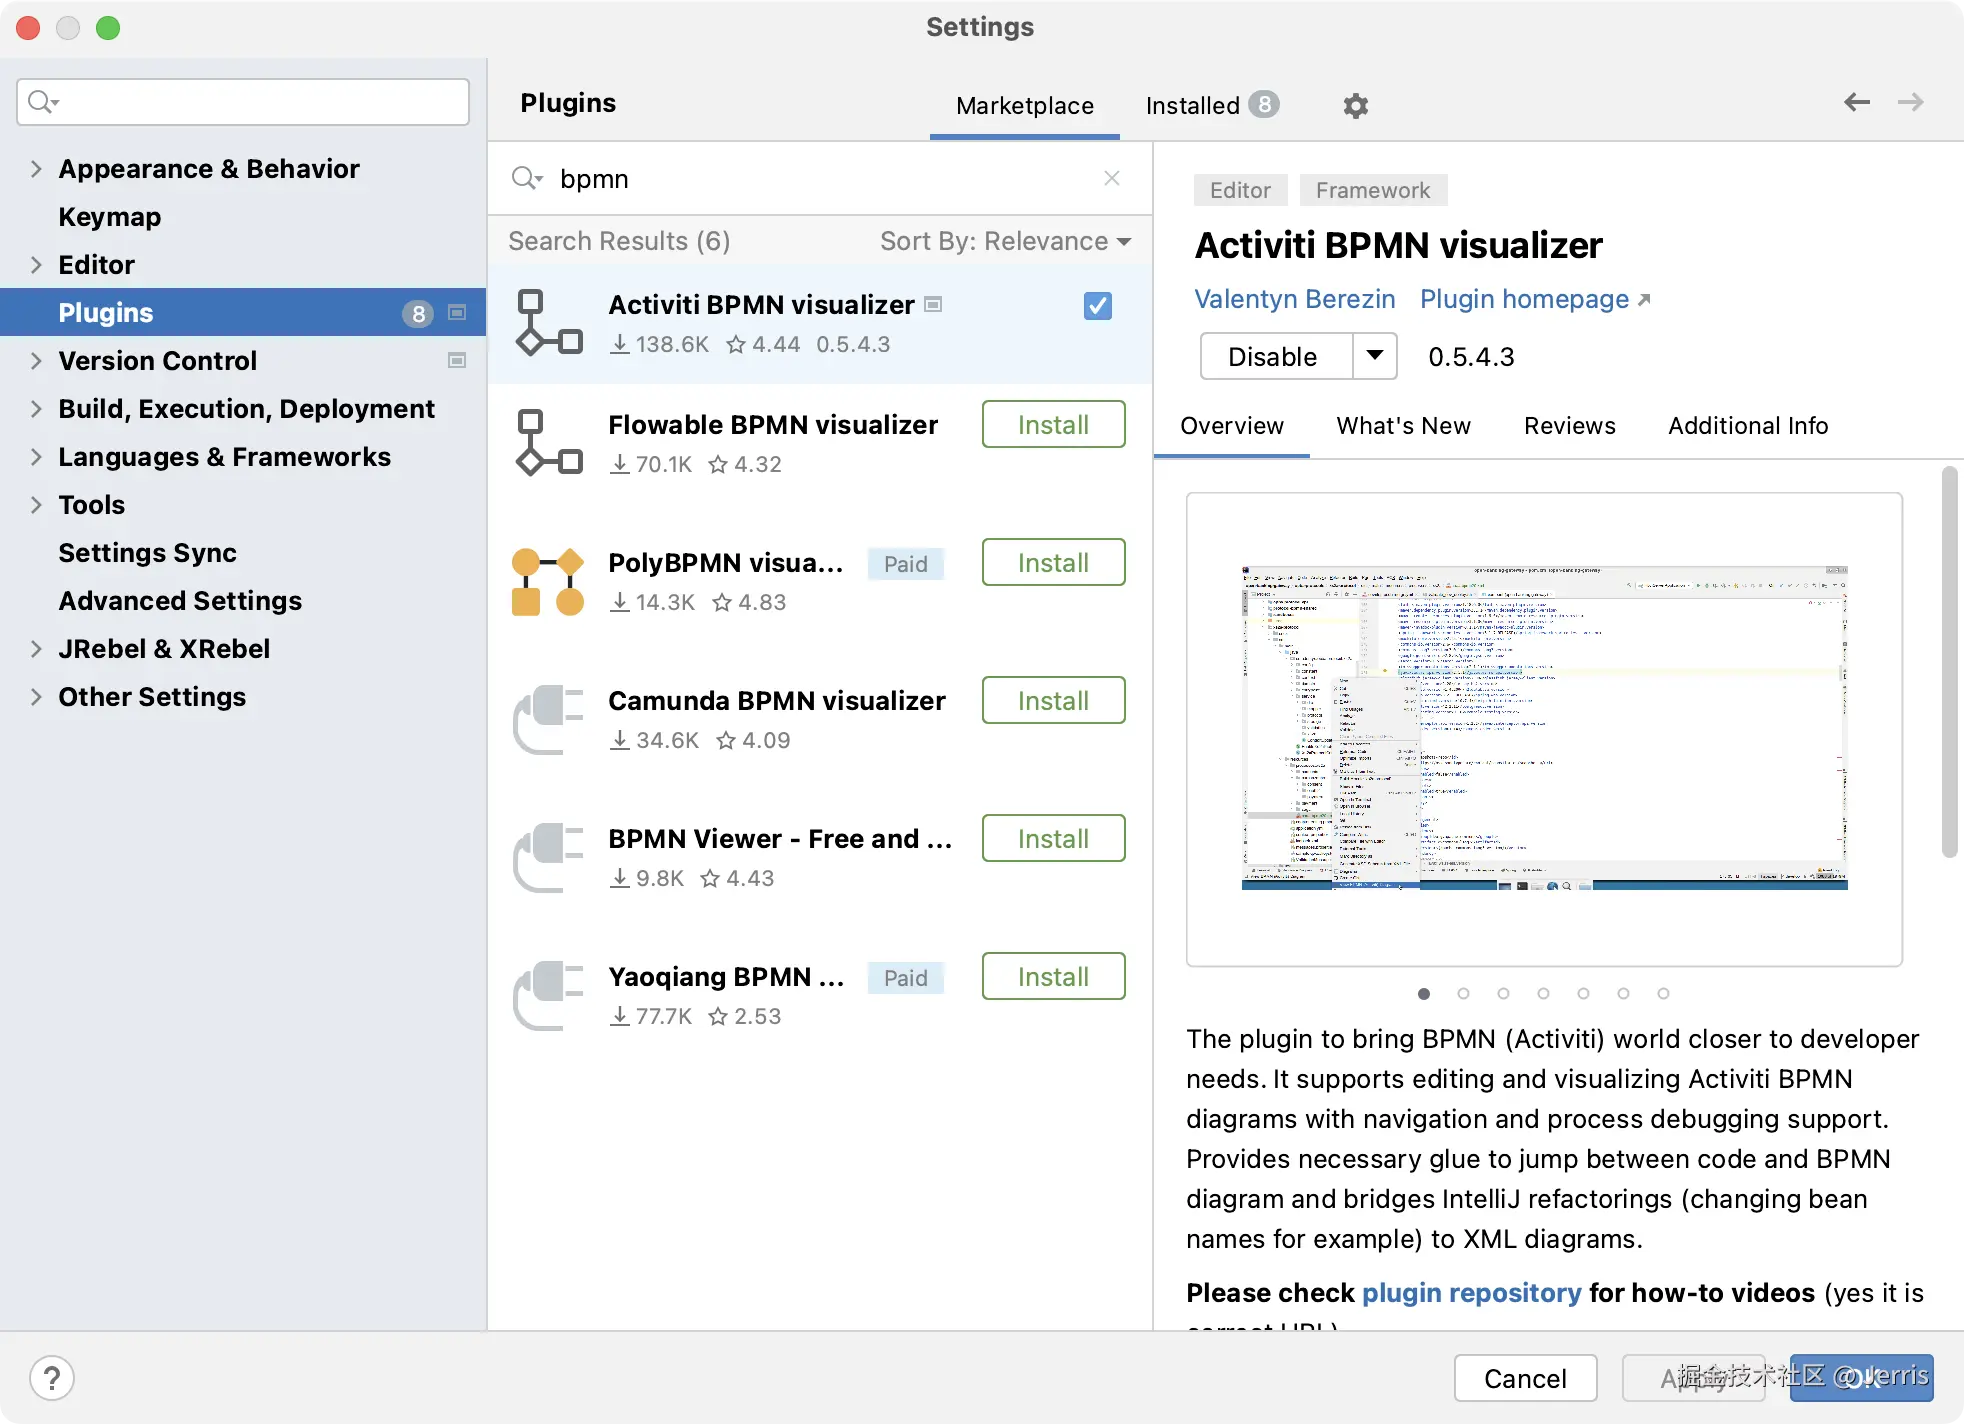This screenshot has width=1964, height=1424.
Task: Click the PolyBPMN visualizer orange icon
Action: click(x=547, y=582)
